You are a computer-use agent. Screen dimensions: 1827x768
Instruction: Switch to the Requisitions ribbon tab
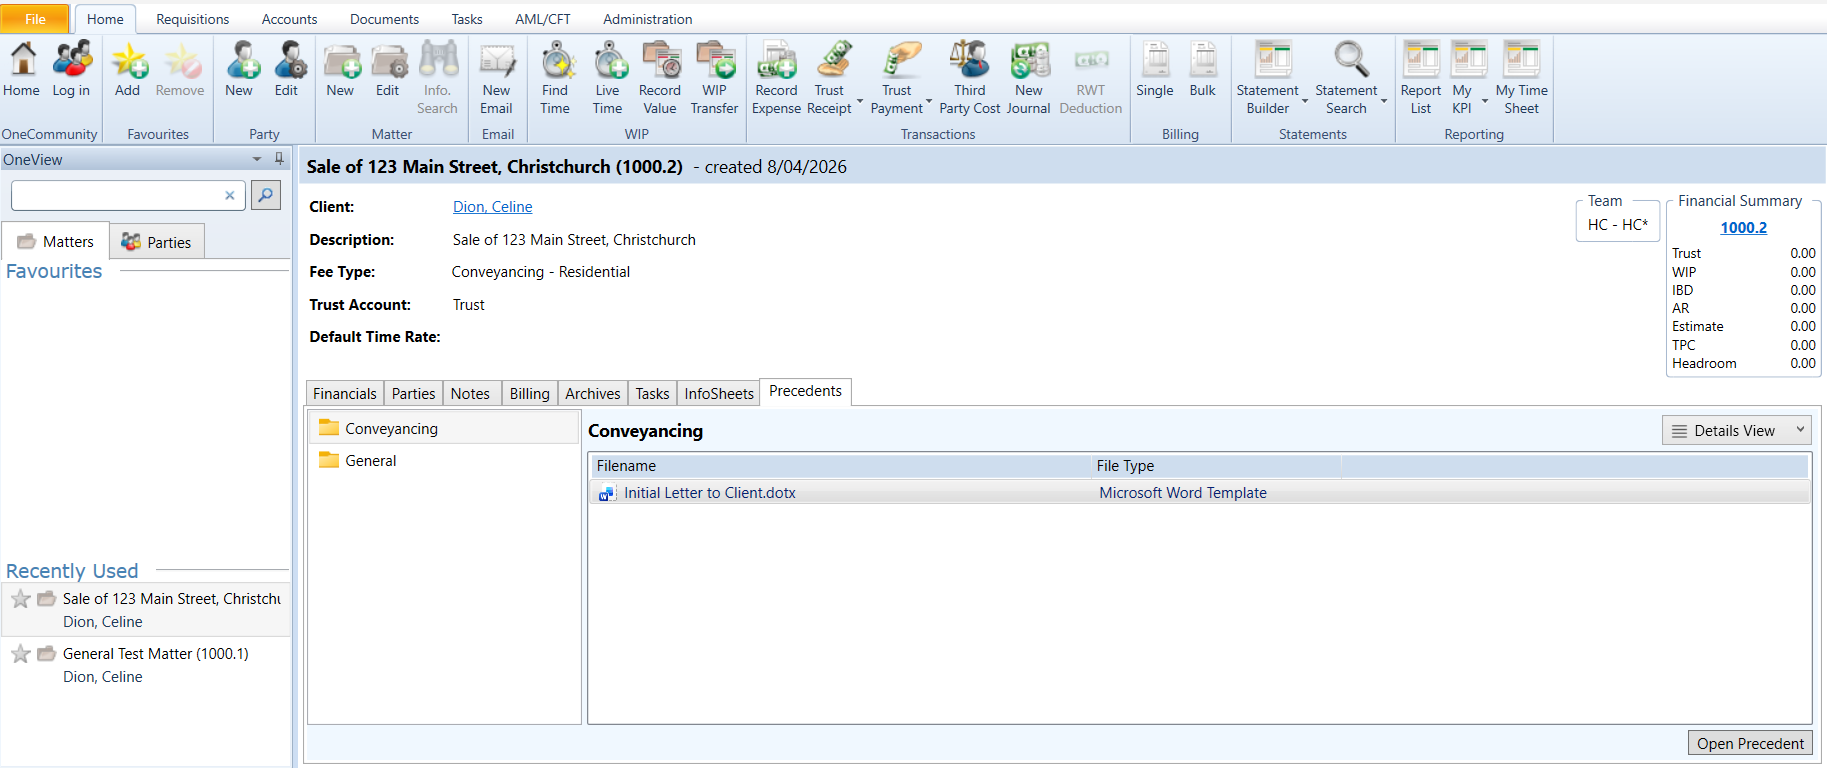click(x=193, y=19)
